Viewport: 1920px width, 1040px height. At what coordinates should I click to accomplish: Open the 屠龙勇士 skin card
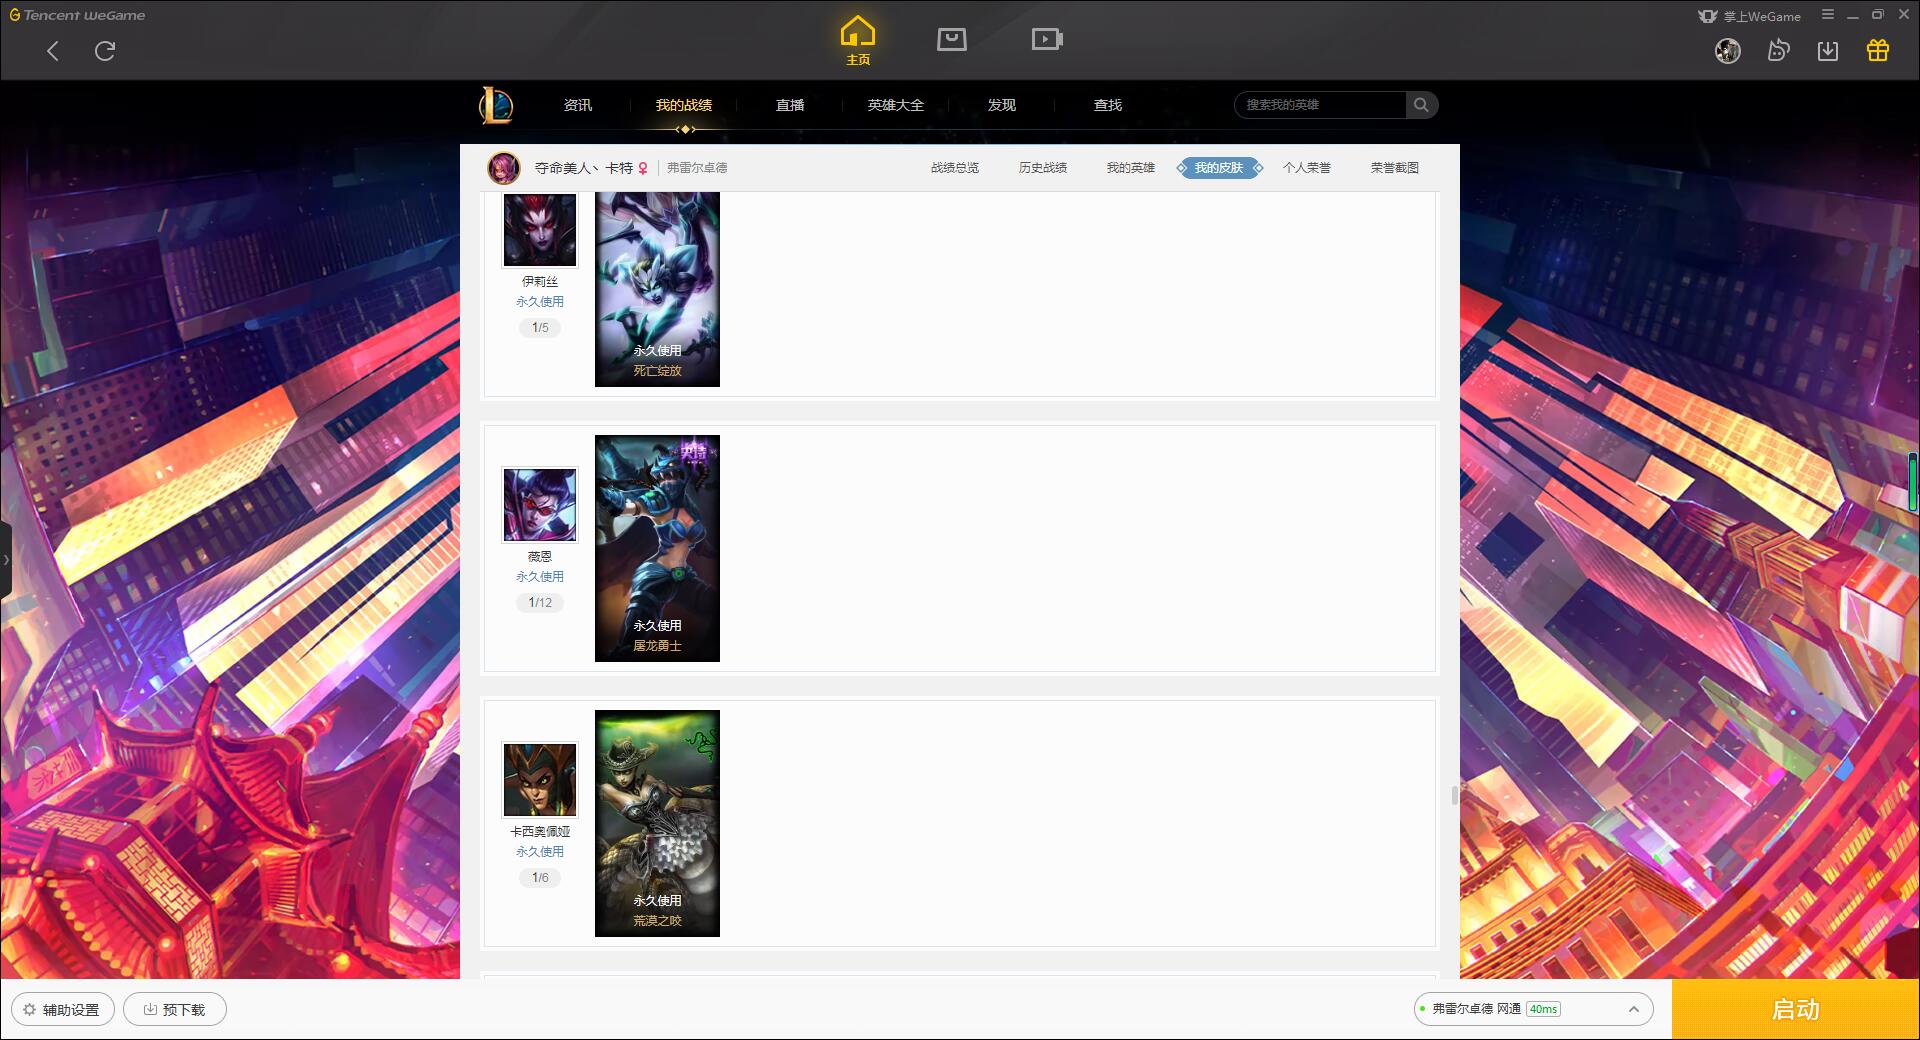tap(657, 548)
